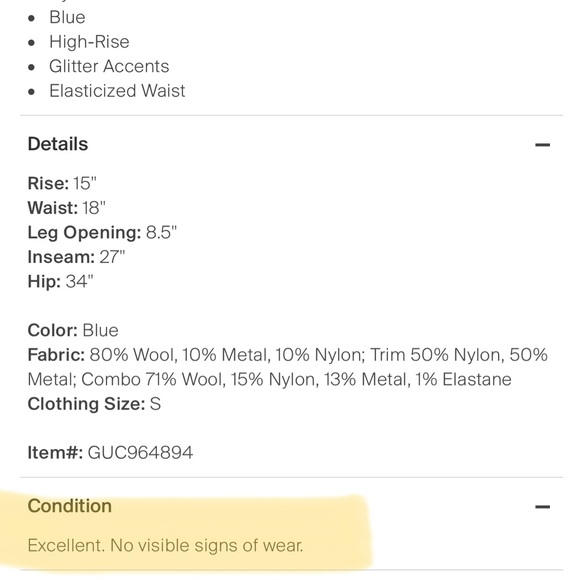Select the Details section heading
Screen dimensions: 580x580
point(58,144)
